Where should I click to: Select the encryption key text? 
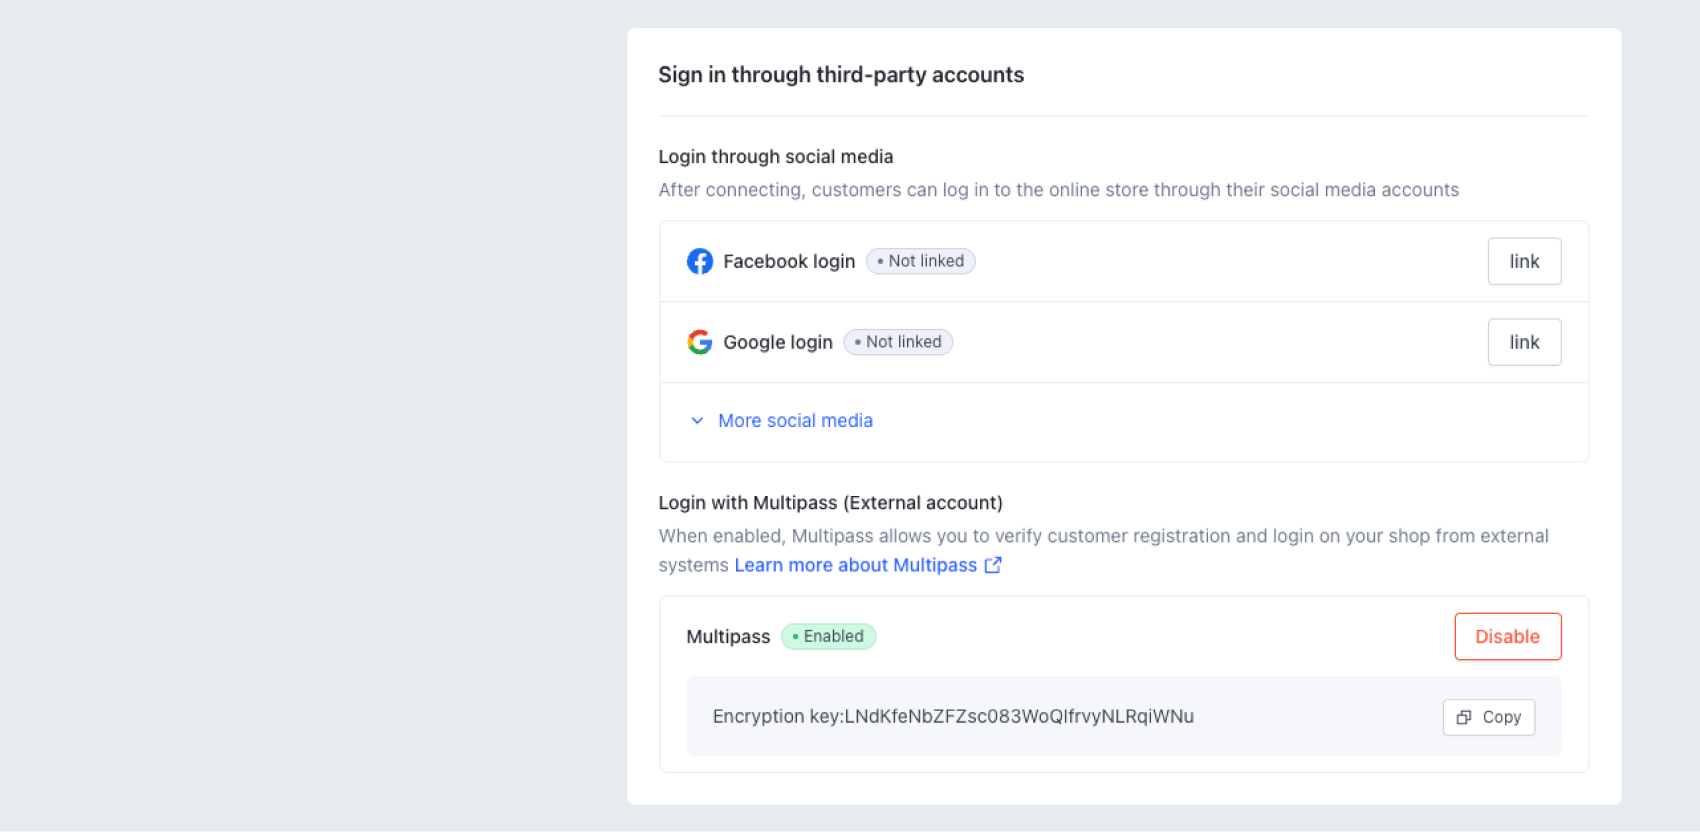[x=953, y=716]
